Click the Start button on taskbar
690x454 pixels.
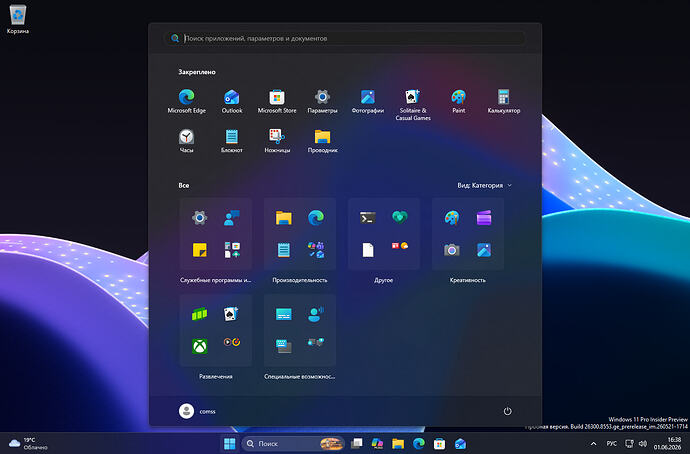(x=229, y=443)
